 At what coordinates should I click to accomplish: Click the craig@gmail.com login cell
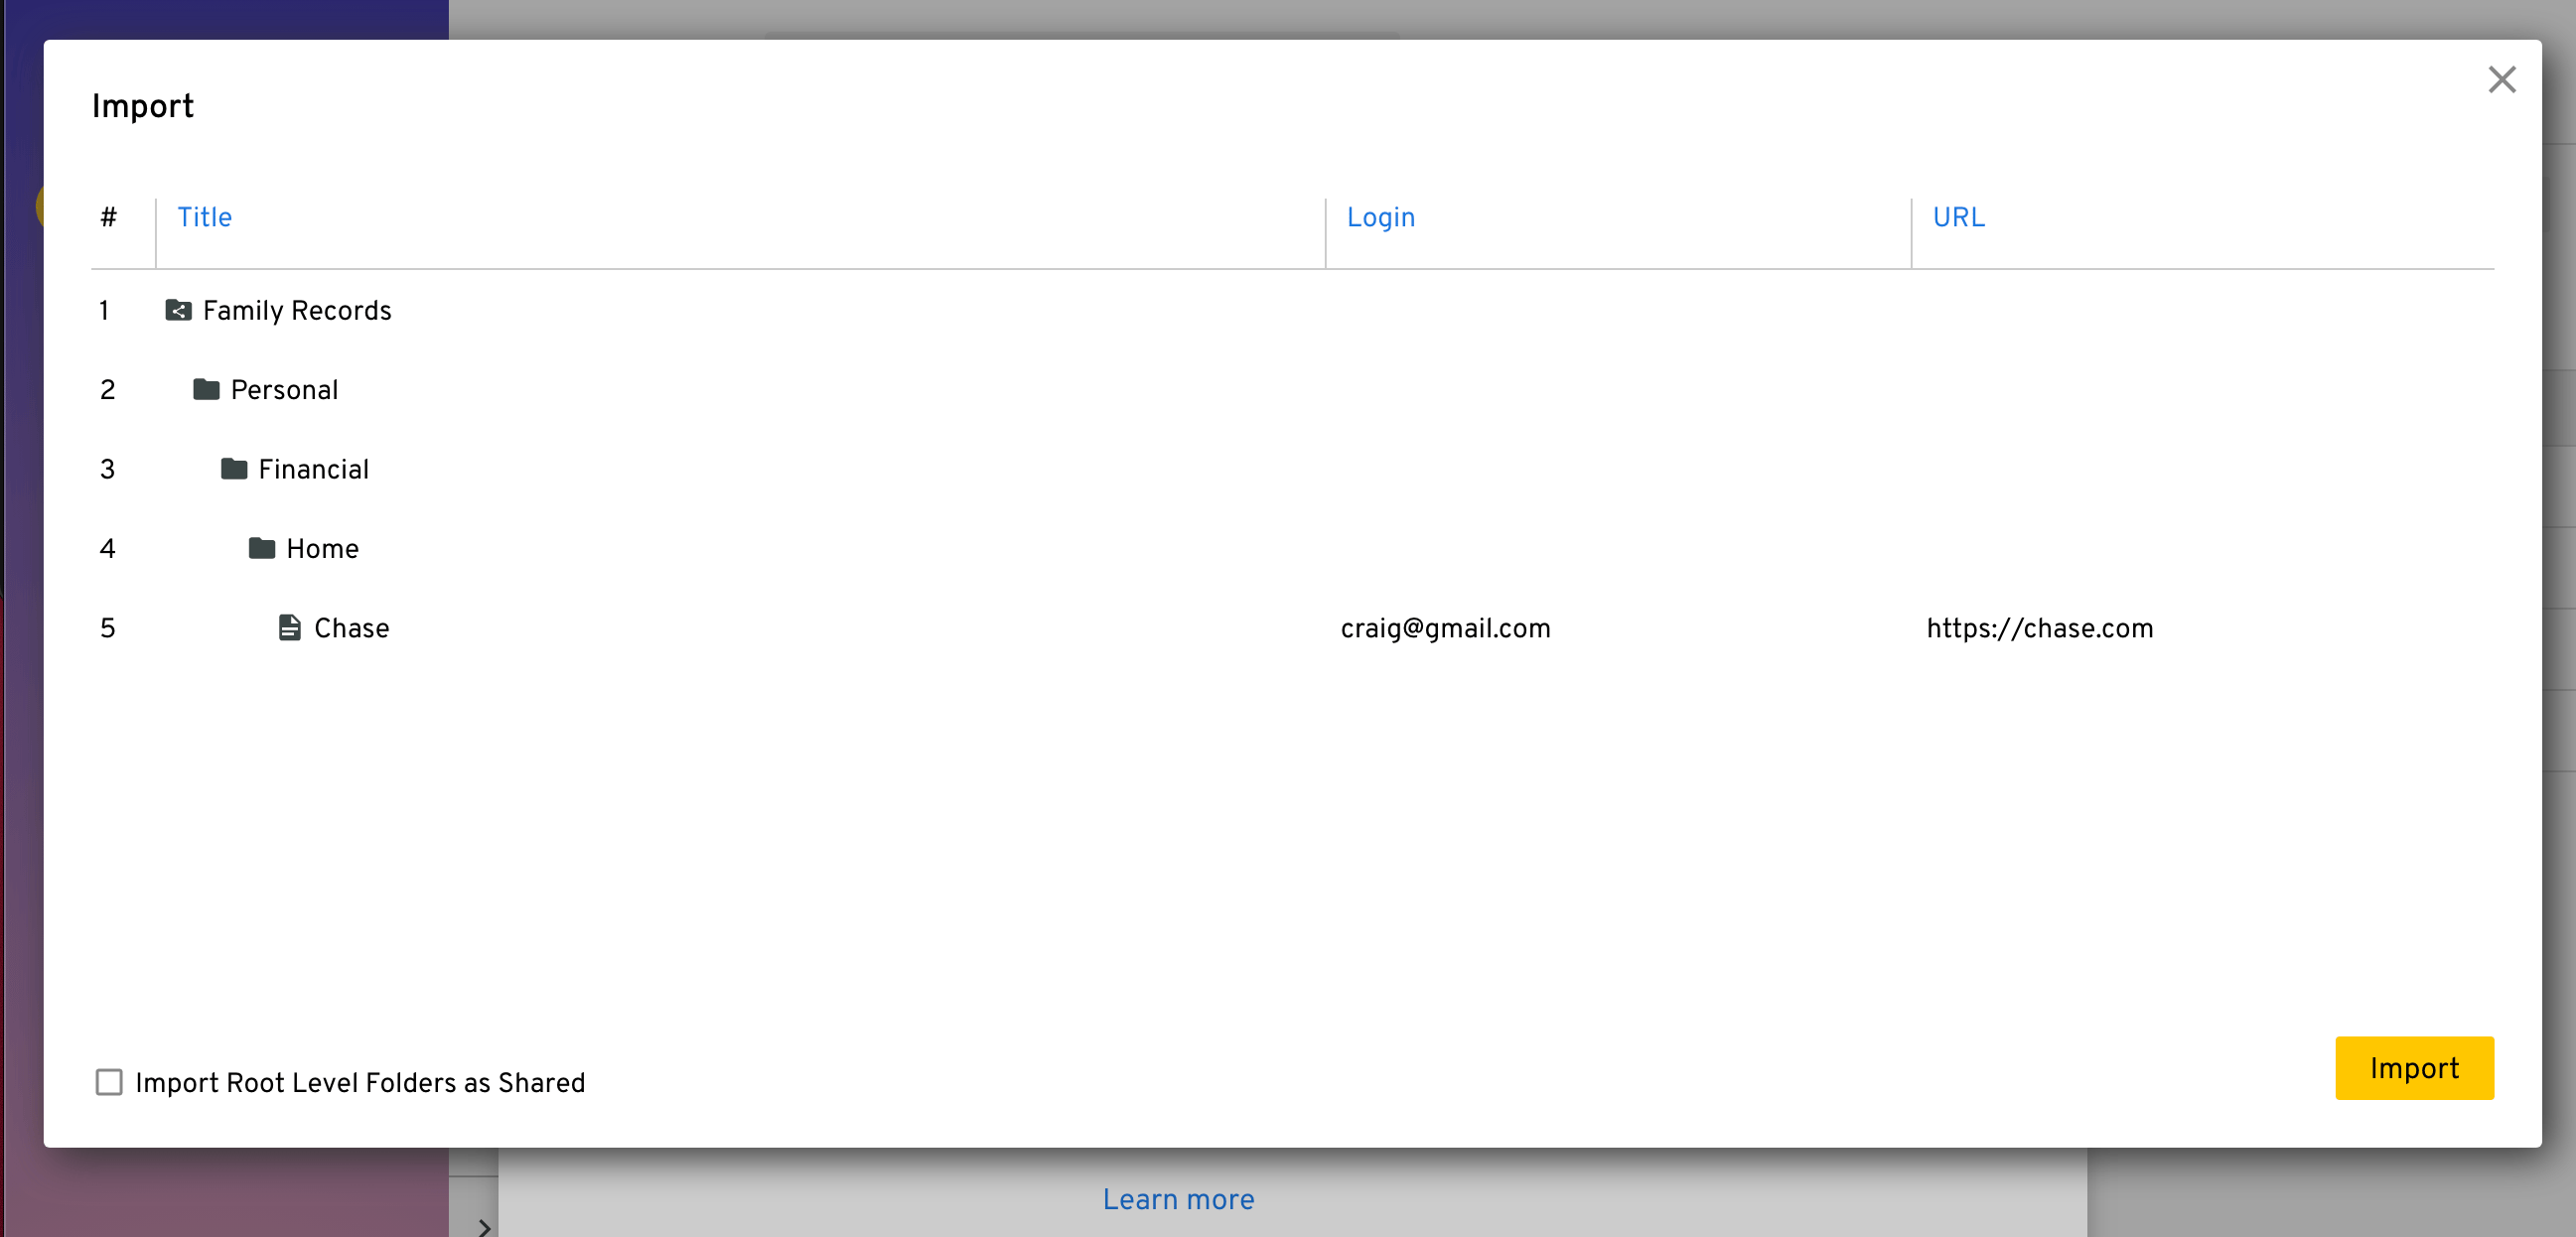coord(1445,628)
